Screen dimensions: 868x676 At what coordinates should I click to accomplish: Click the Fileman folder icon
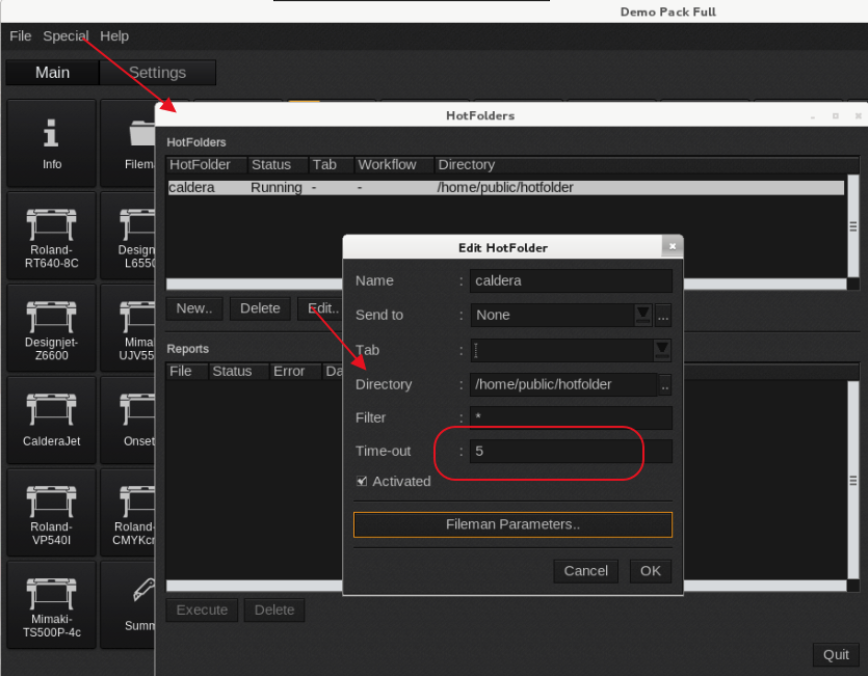coord(137,142)
